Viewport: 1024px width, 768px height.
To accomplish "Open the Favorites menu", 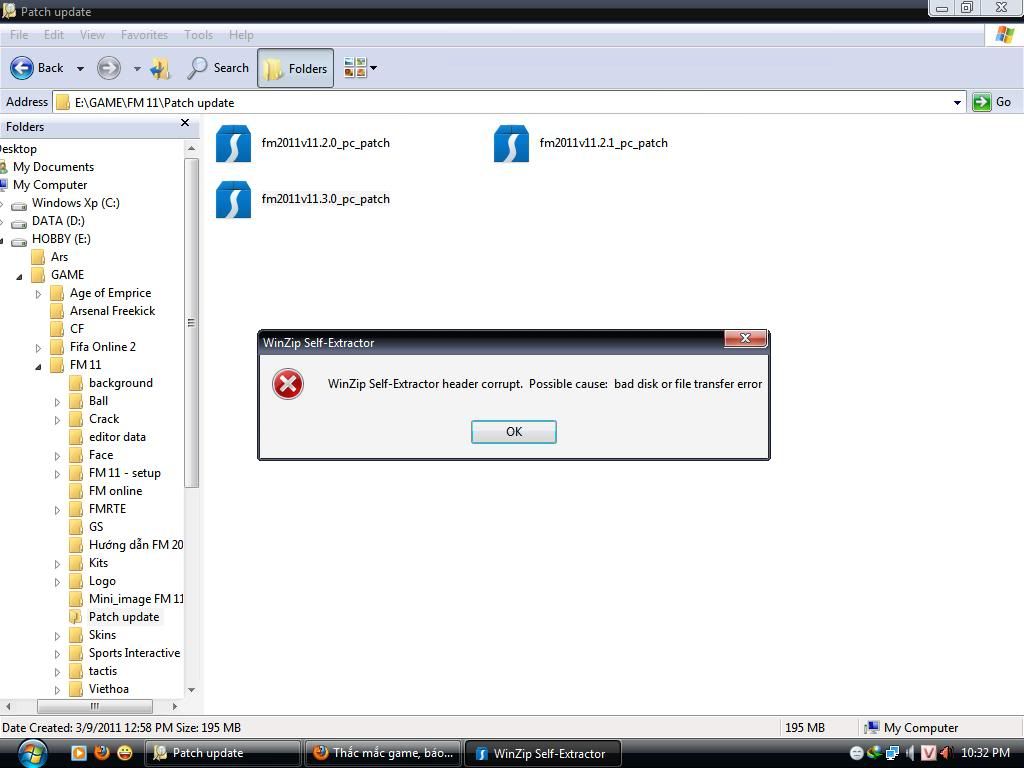I will coord(144,35).
